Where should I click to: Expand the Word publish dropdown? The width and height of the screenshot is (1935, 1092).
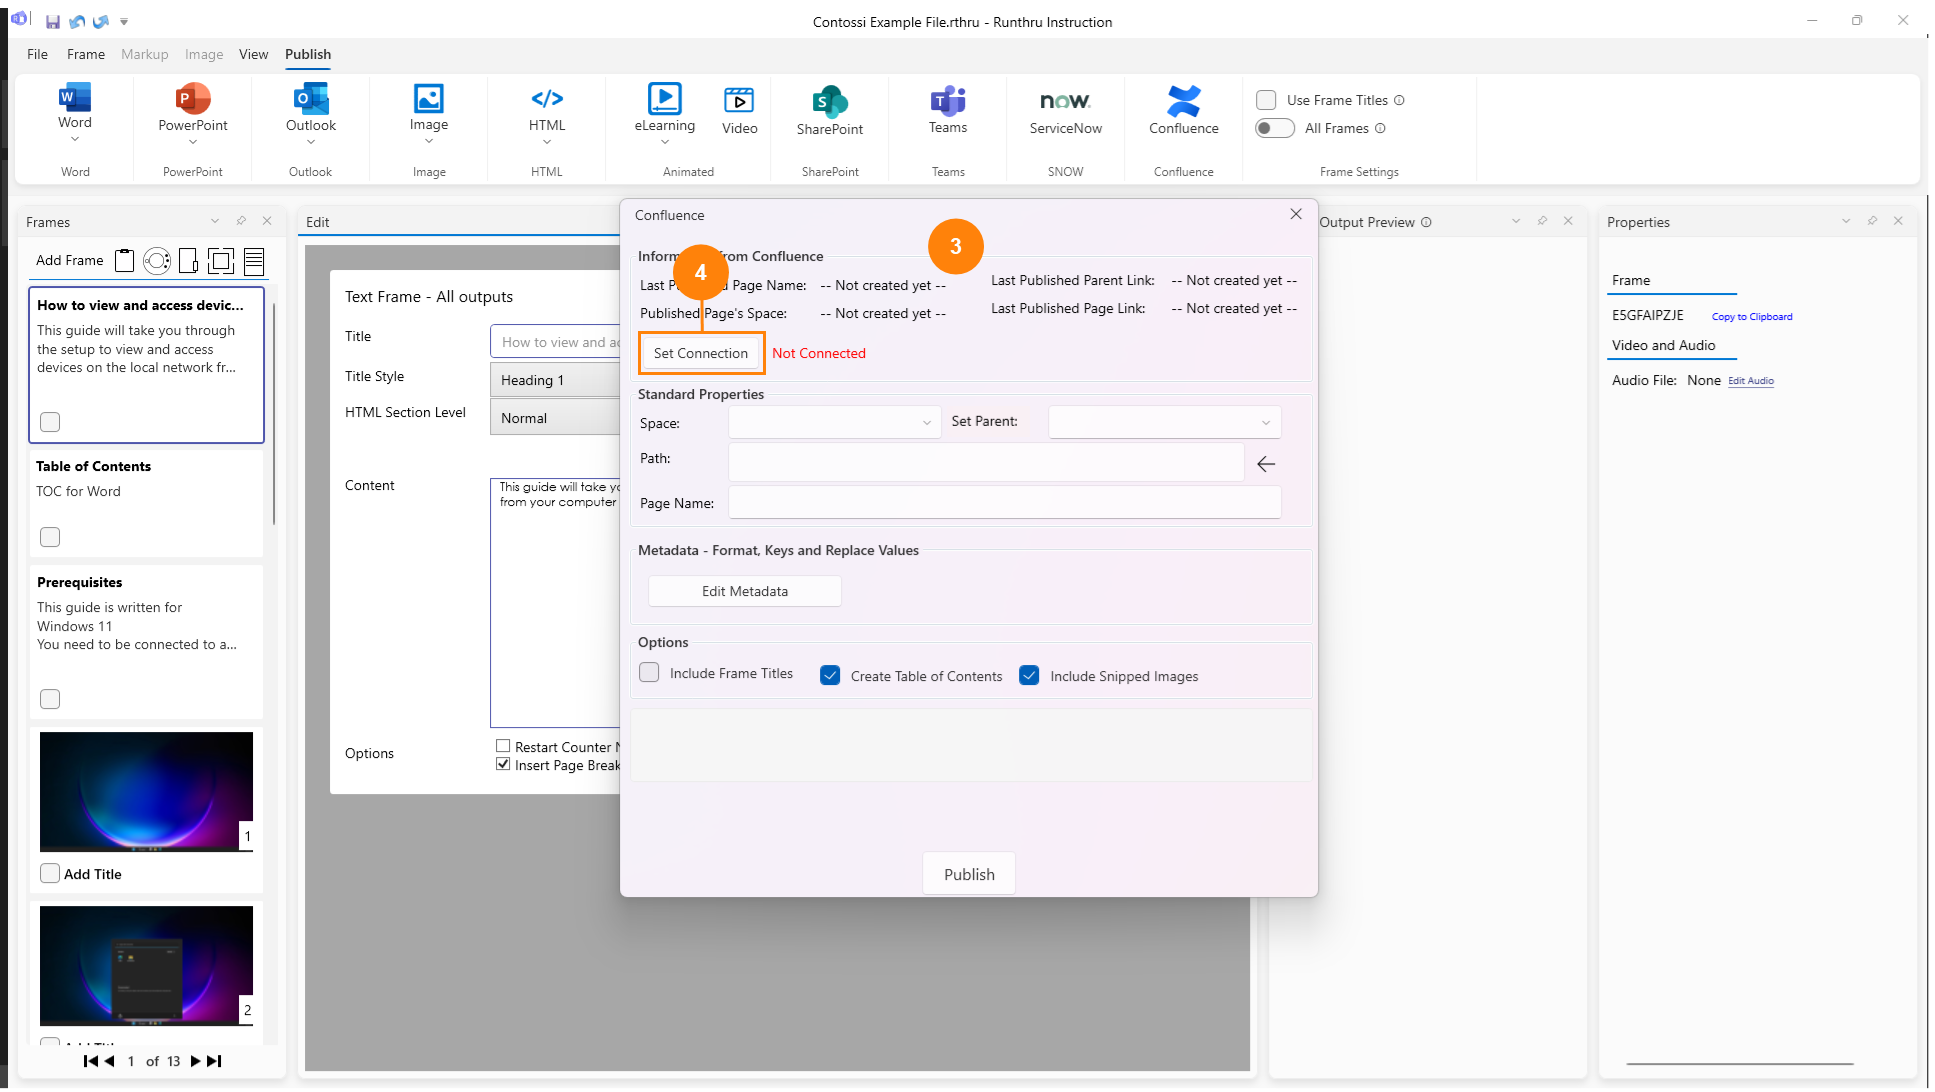pyautogui.click(x=75, y=140)
